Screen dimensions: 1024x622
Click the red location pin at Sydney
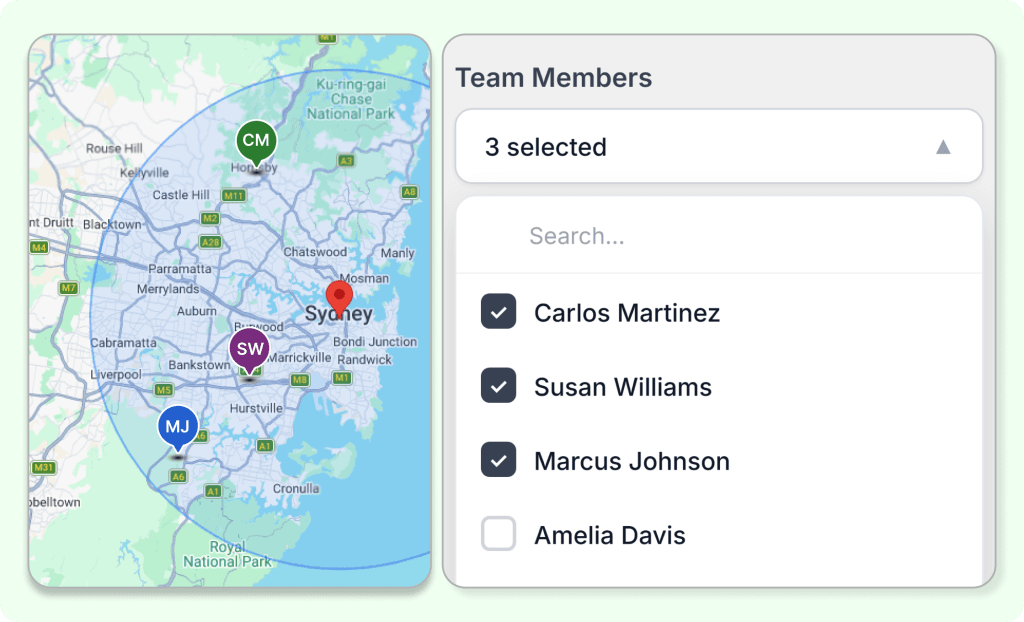pyautogui.click(x=338, y=297)
